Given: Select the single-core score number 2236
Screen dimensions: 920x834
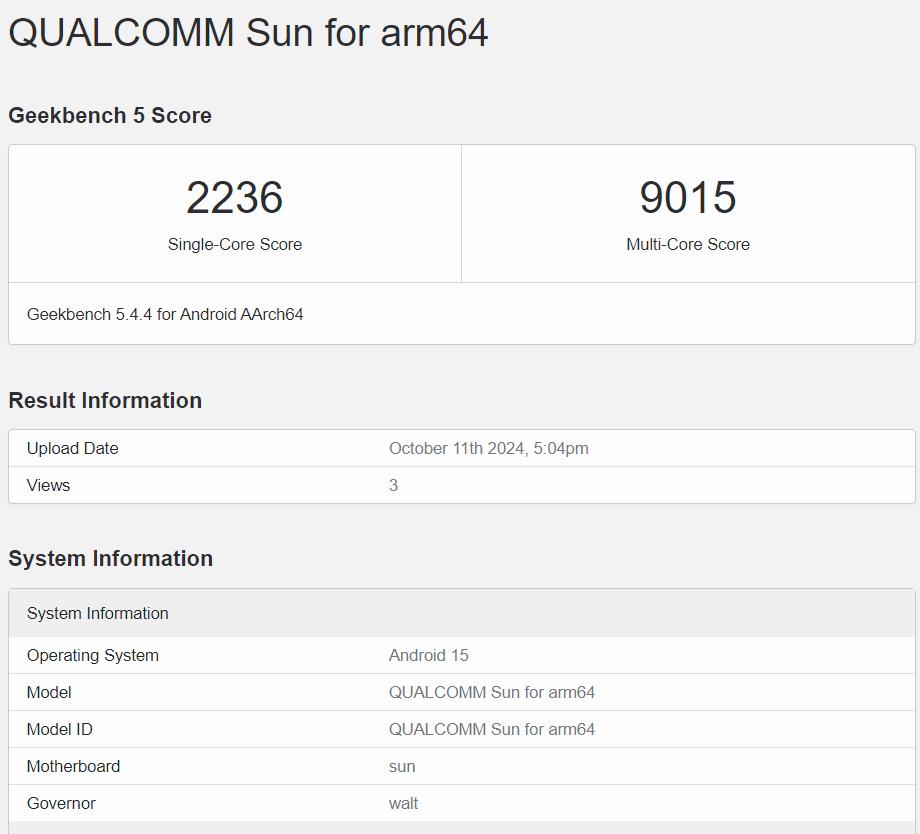Looking at the screenshot, I should (x=235, y=197).
